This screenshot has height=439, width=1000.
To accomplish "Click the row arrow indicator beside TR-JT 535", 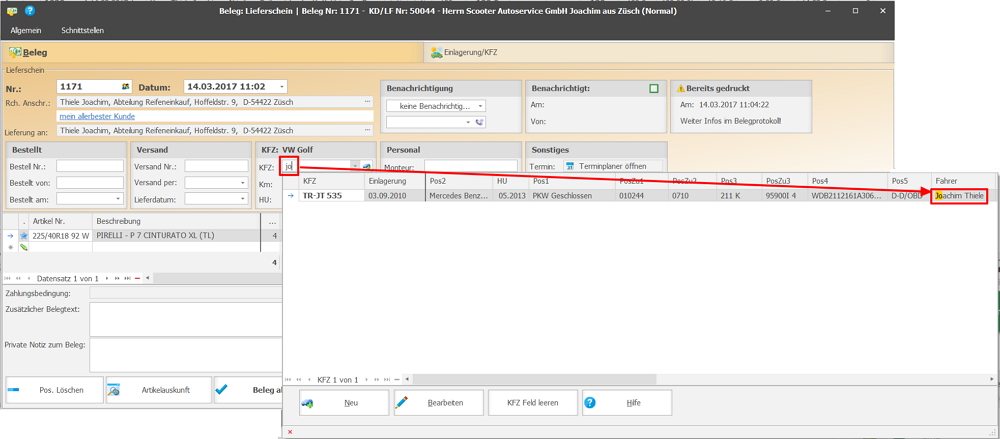I will pos(290,195).
